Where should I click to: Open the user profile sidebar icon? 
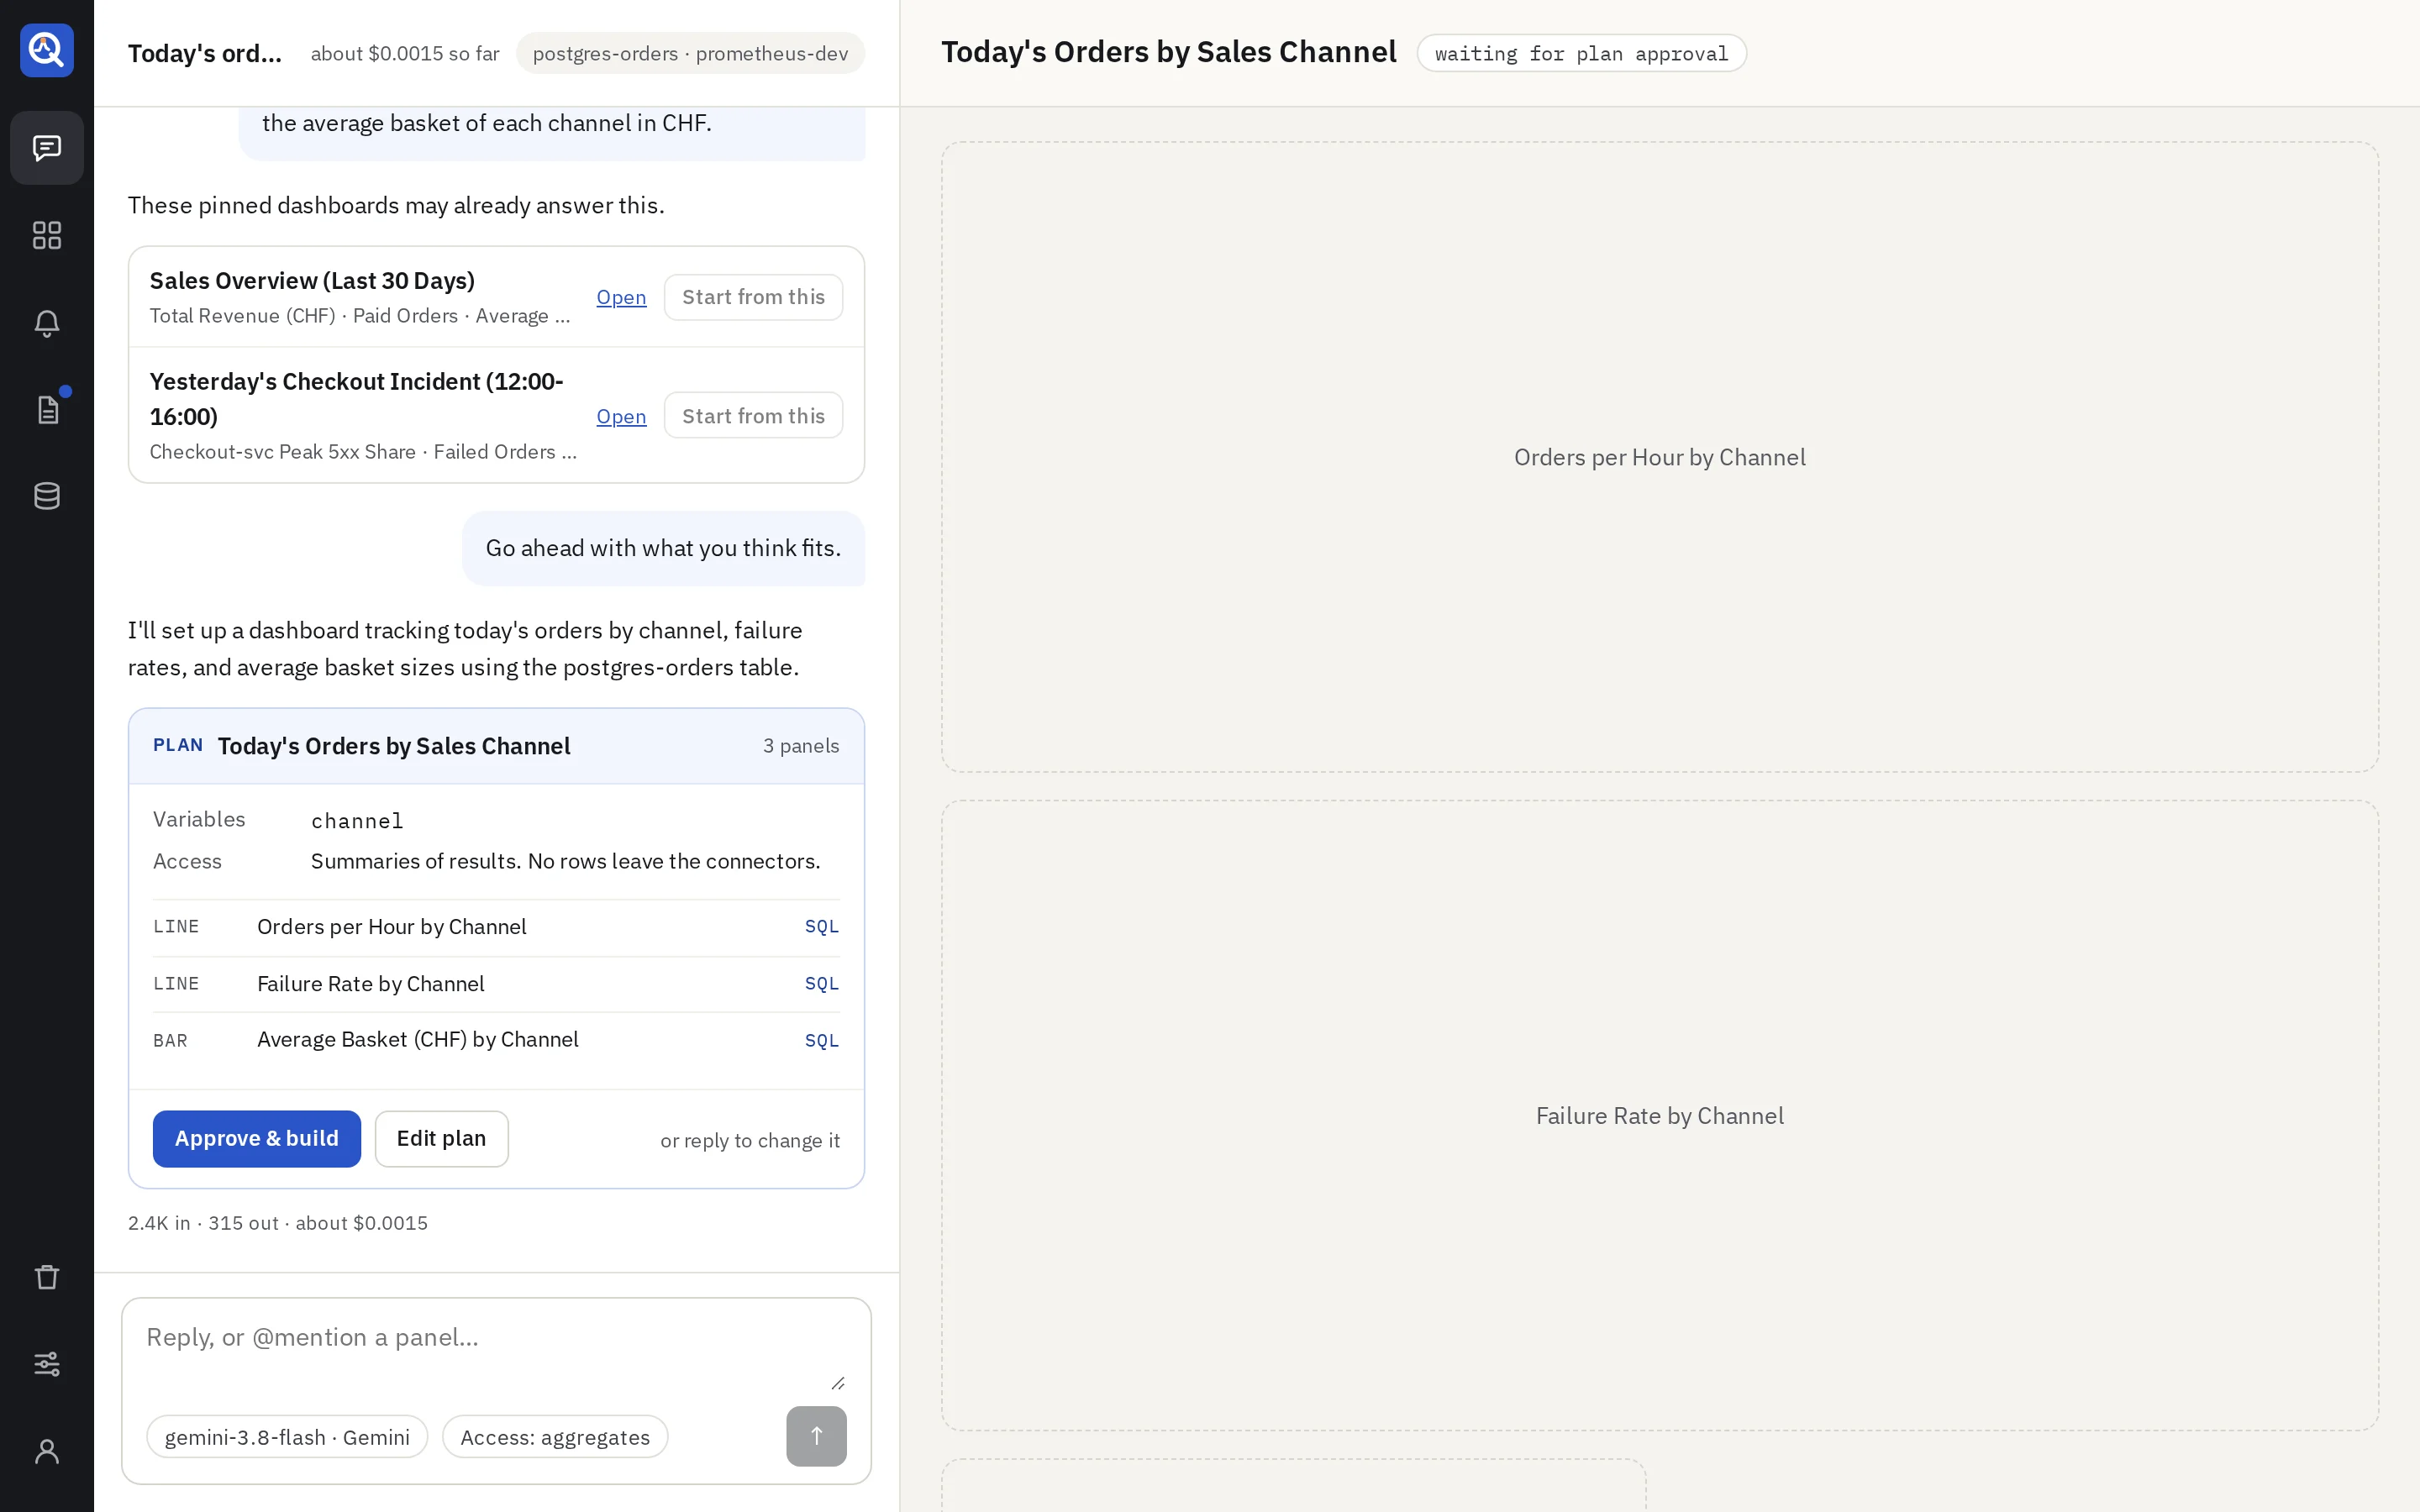pyautogui.click(x=47, y=1451)
